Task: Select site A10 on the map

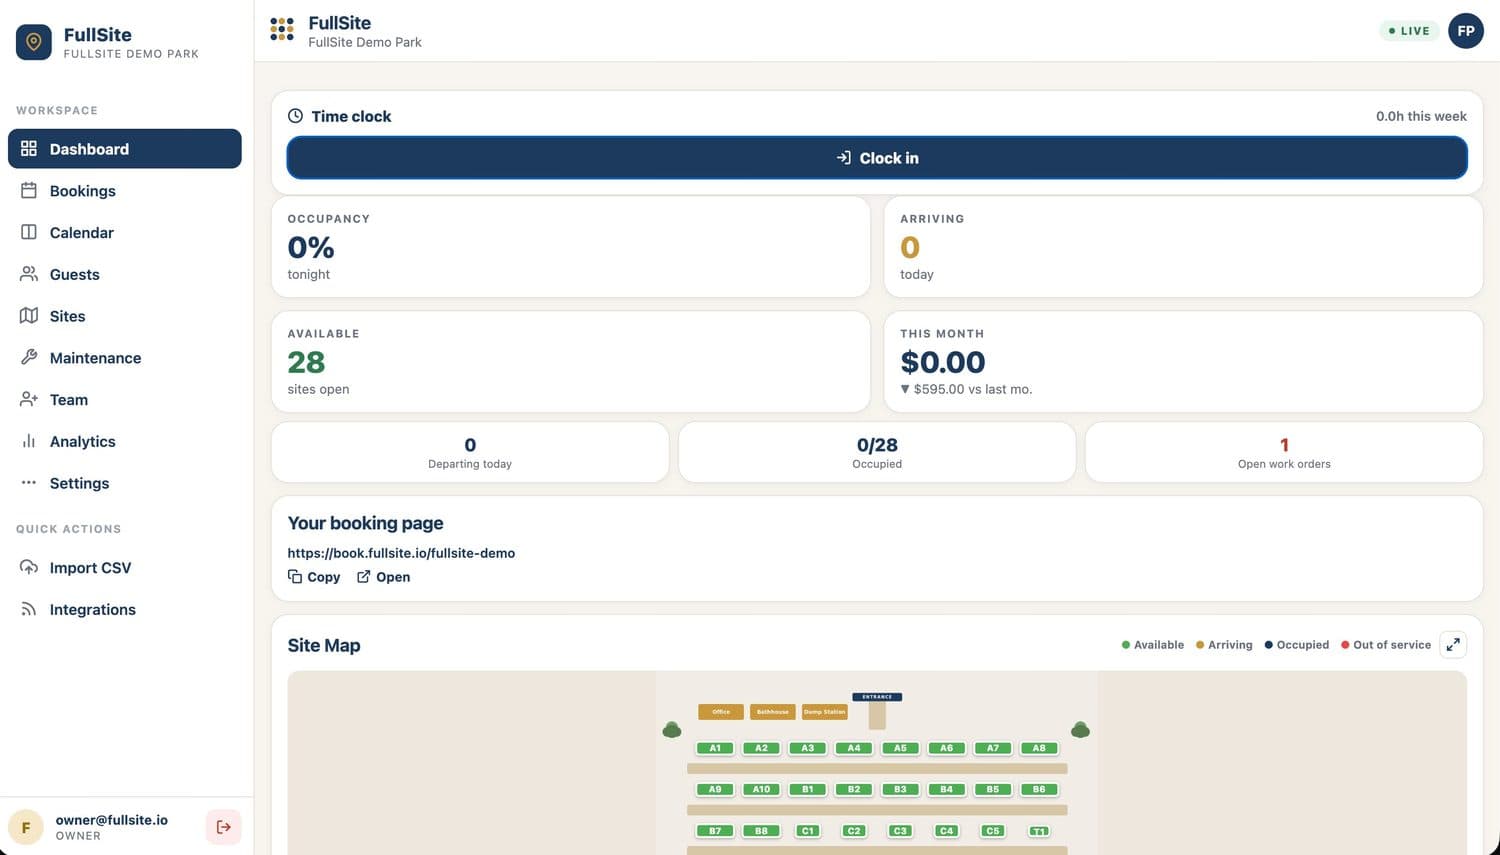Action: tap(761, 789)
